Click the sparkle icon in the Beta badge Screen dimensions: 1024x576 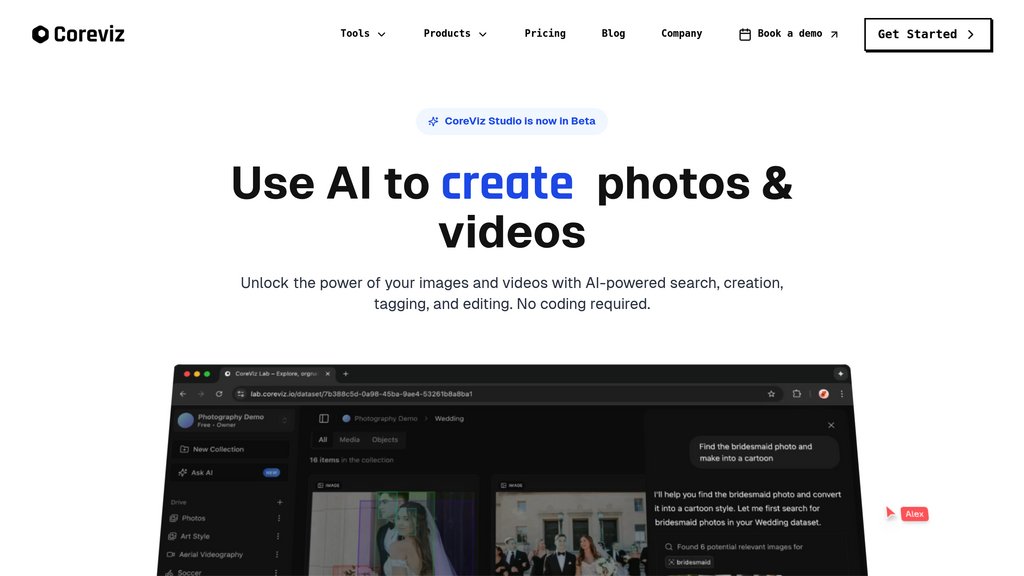[x=433, y=121]
